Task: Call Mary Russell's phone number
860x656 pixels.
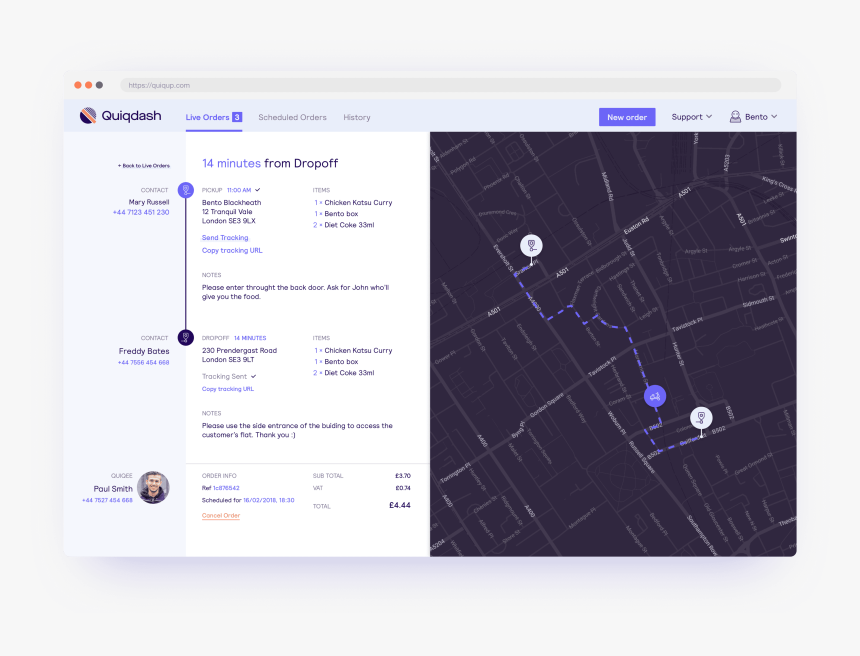Action: click(x=141, y=212)
